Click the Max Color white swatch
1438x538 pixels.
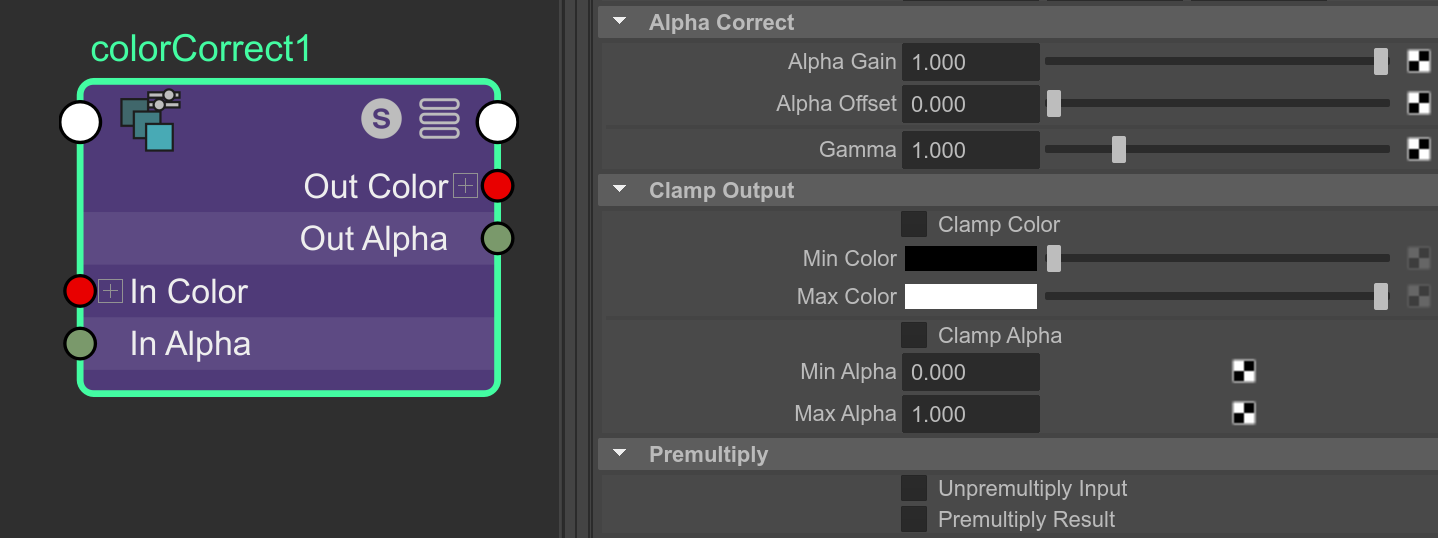(x=971, y=296)
